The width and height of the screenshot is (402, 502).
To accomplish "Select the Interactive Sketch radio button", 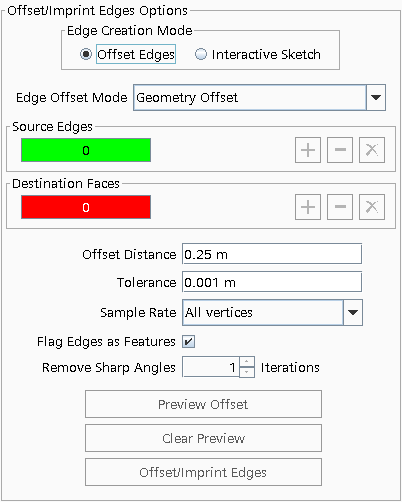I will [201, 54].
